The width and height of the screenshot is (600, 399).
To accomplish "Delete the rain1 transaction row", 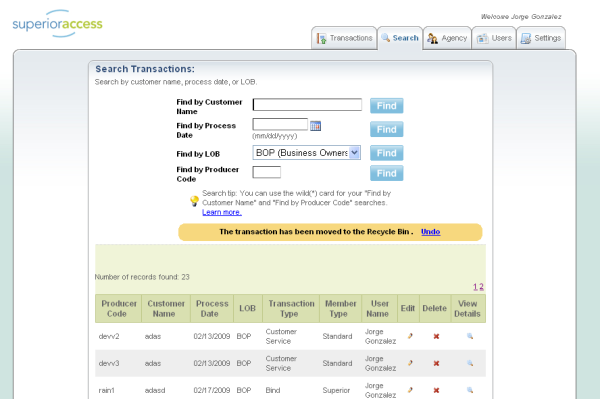I will point(436,390).
